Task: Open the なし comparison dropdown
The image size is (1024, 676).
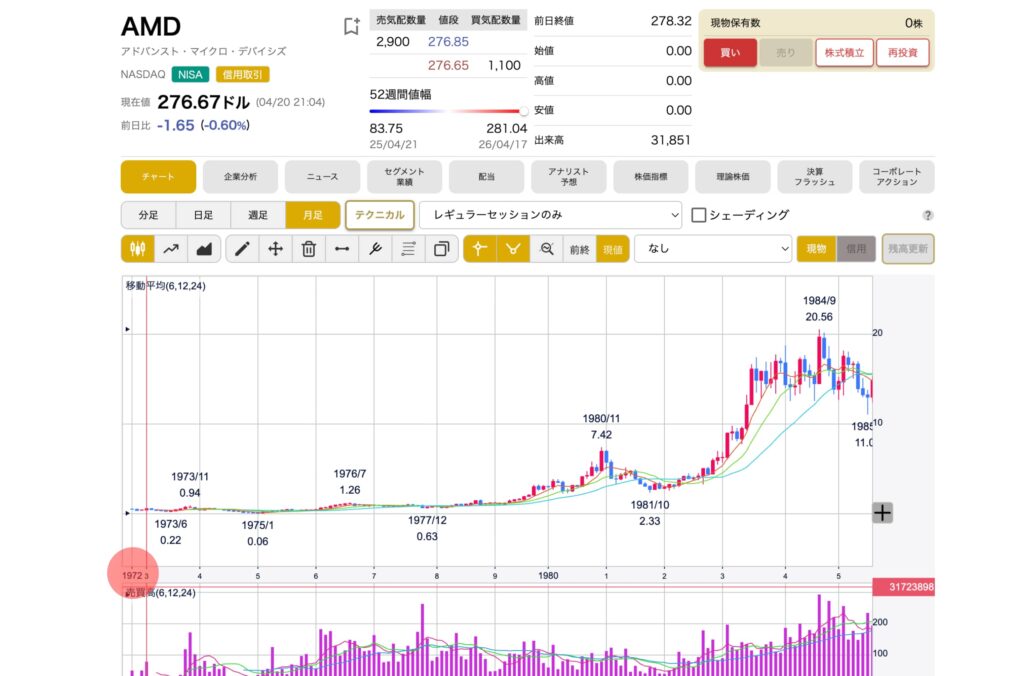Action: pos(712,249)
